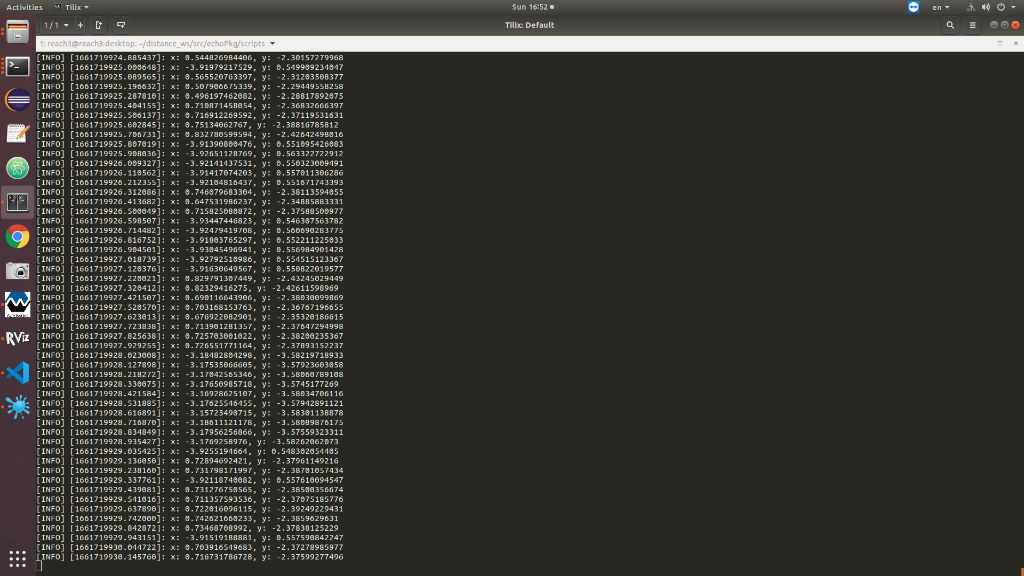Open Visual Studio Code from dock
The image size is (1024, 576).
18,372
